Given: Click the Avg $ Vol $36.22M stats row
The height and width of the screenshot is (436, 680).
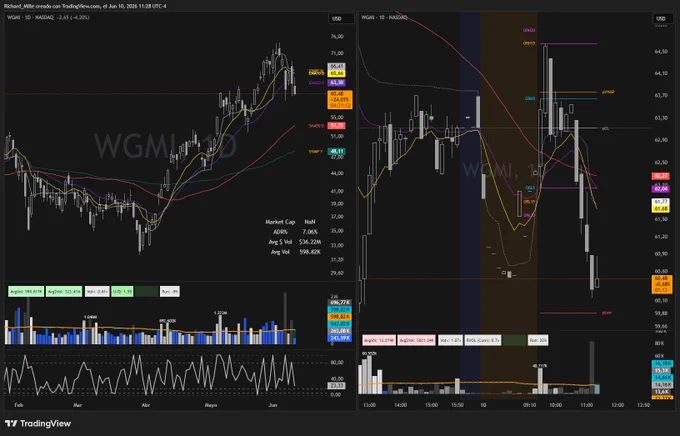Looking at the screenshot, I should click(293, 242).
